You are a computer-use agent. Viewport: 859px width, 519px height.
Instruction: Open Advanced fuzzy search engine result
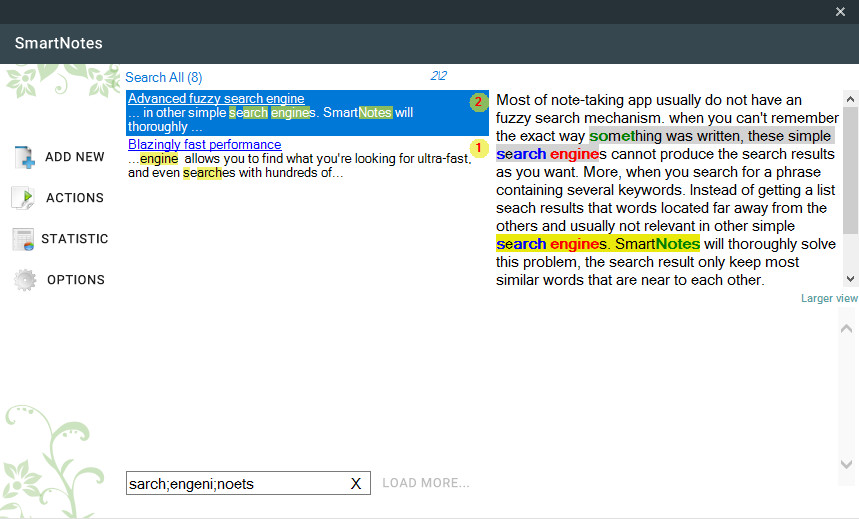point(216,99)
